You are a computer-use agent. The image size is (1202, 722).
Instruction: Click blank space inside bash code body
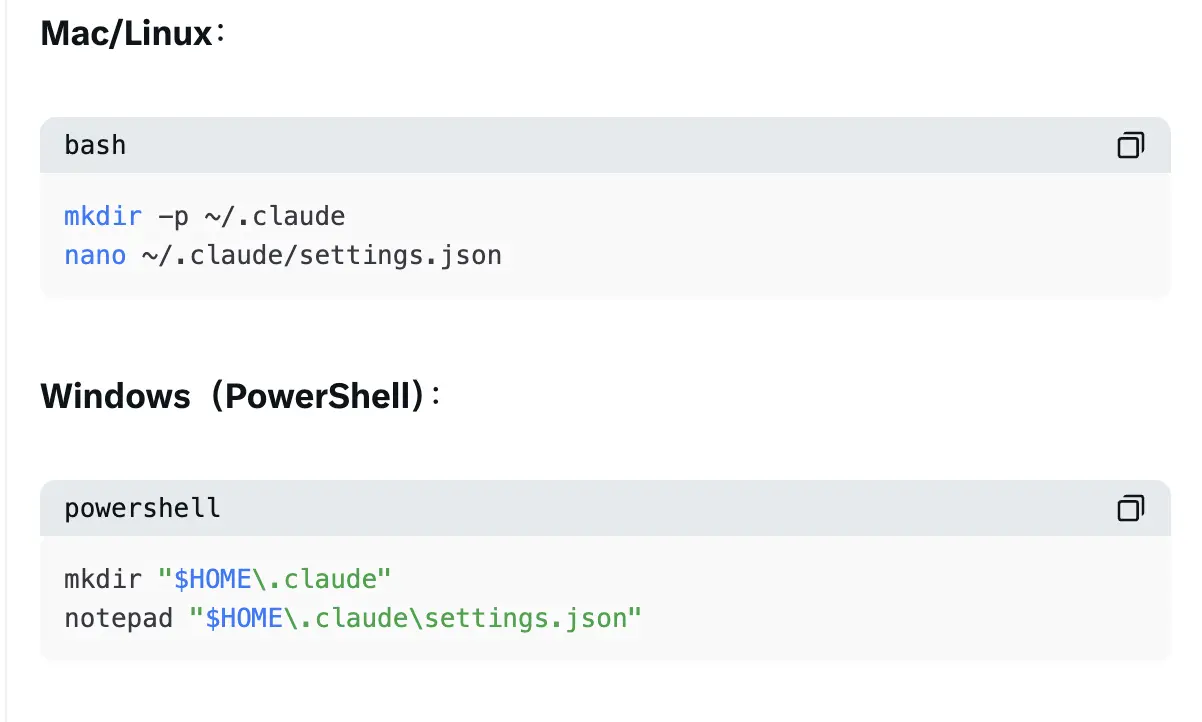(x=800, y=236)
